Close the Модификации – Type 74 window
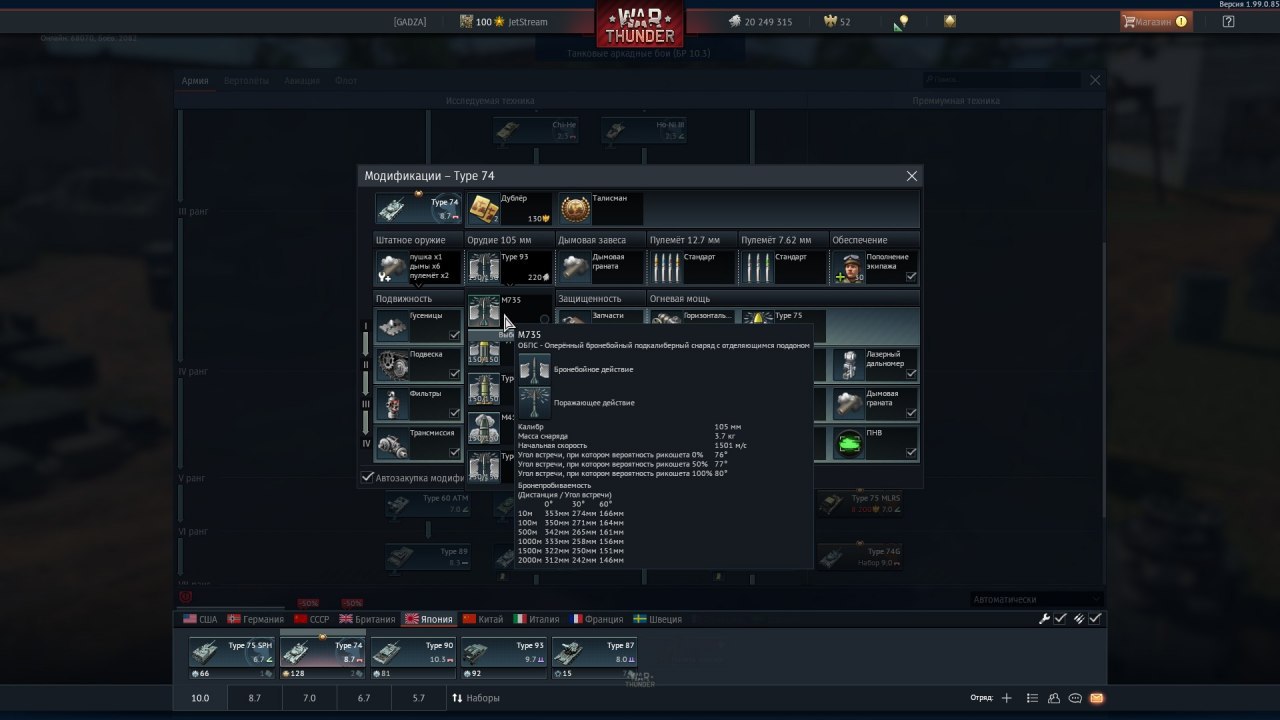Image resolution: width=1280 pixels, height=720 pixels. [911, 176]
